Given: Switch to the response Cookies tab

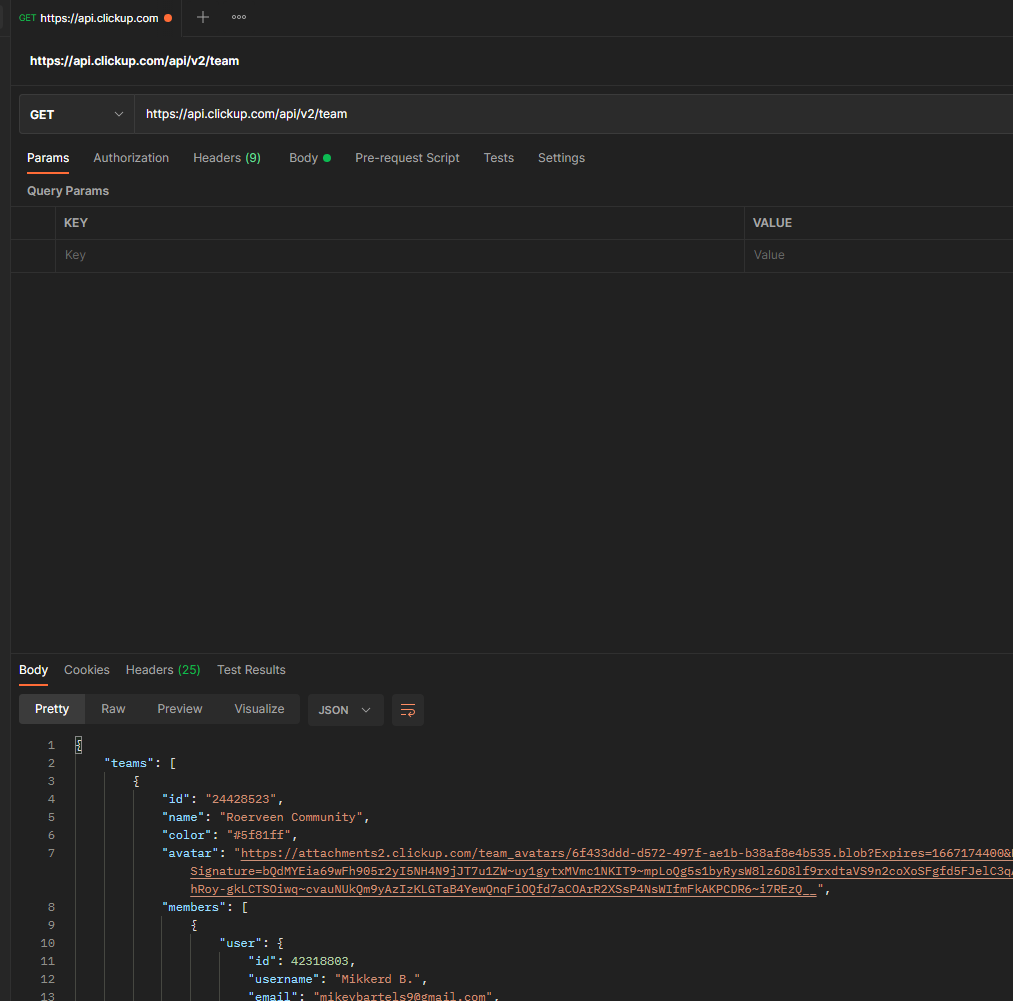Looking at the screenshot, I should [x=87, y=670].
